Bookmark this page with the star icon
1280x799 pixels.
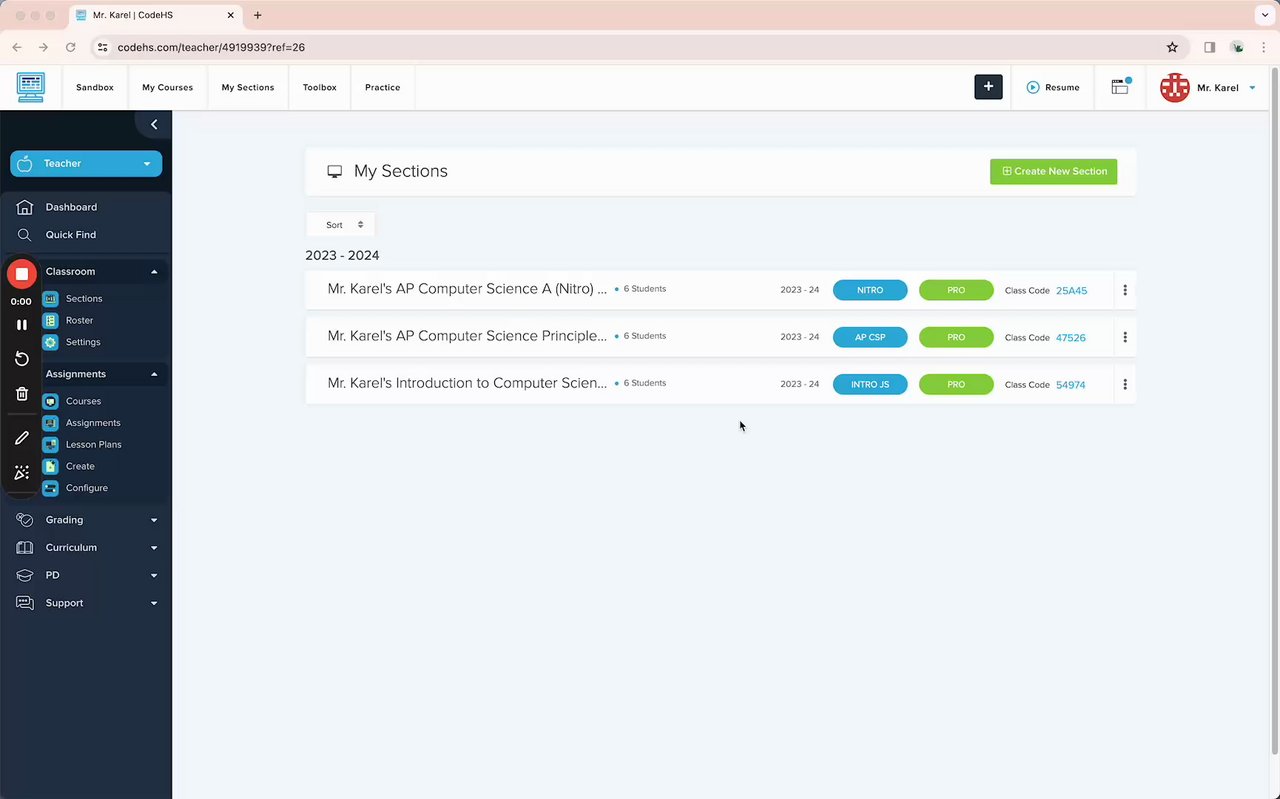[1172, 47]
